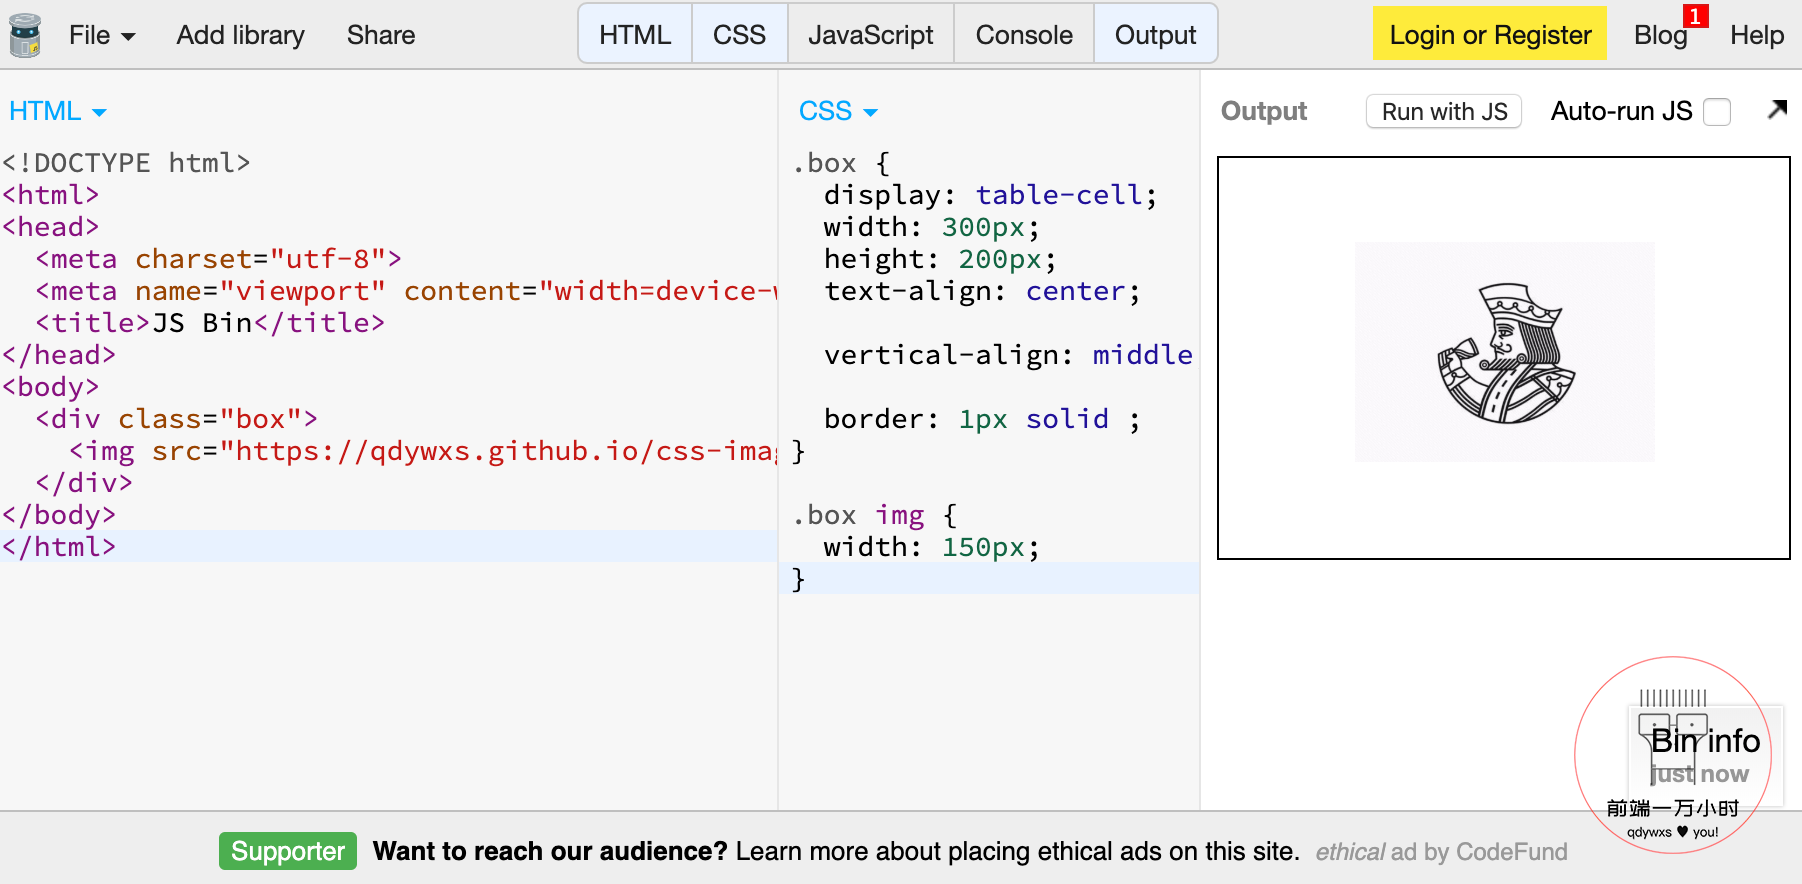Open the Add library menu
This screenshot has width=1802, height=884.
(x=240, y=35)
